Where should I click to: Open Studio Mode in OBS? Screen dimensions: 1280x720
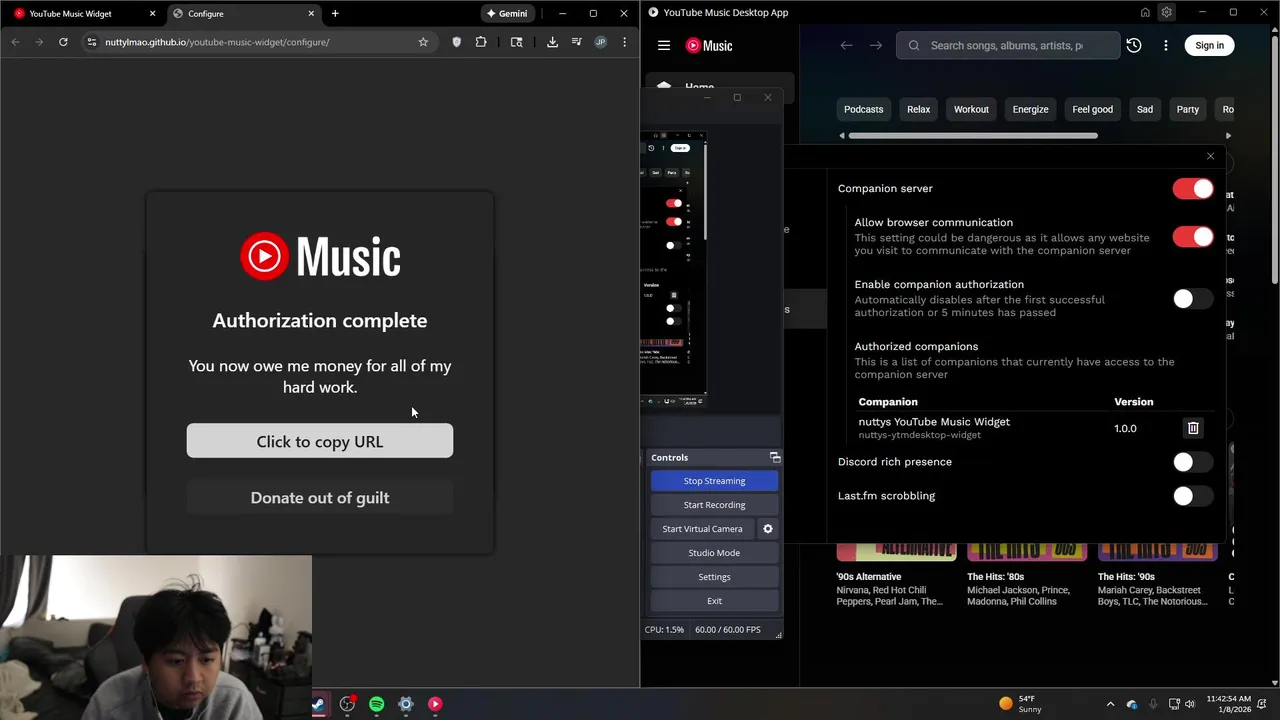[714, 553]
